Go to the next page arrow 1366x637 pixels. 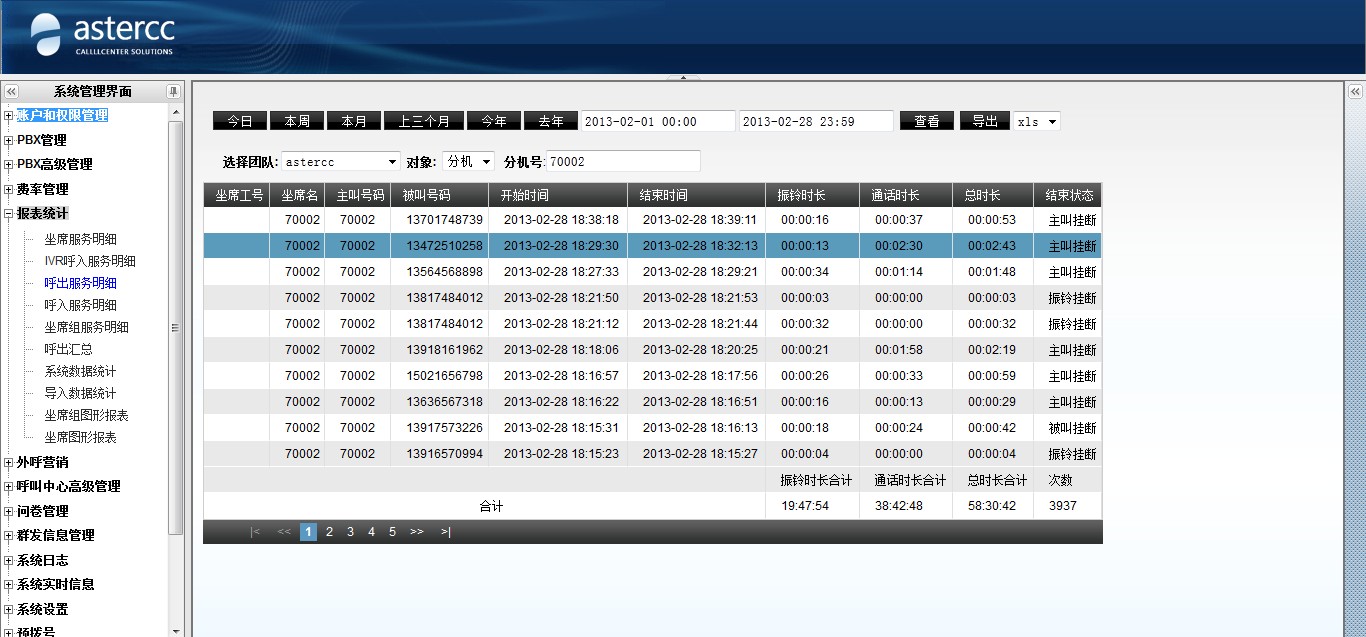click(x=416, y=532)
